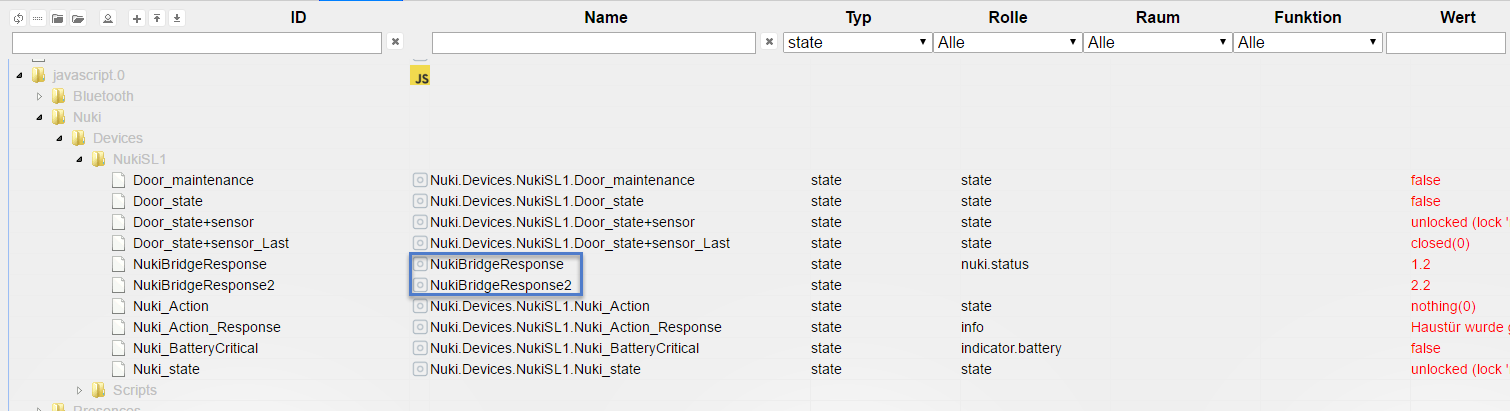Click the expert mode person icon
This screenshot has width=1510, height=411.
pyautogui.click(x=108, y=18)
